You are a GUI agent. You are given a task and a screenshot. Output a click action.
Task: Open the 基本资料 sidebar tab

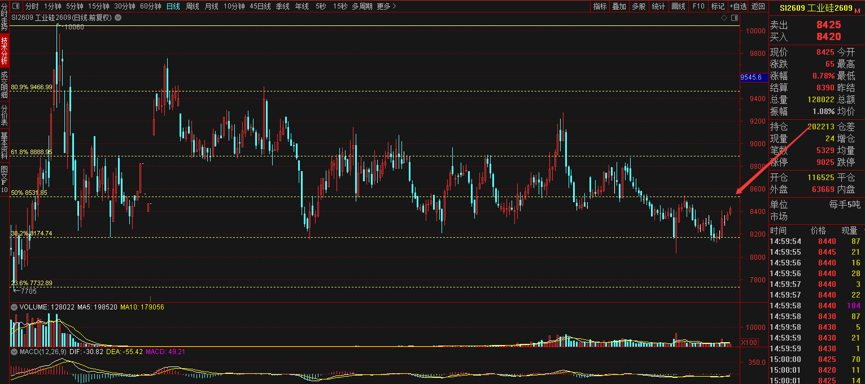pos(4,145)
